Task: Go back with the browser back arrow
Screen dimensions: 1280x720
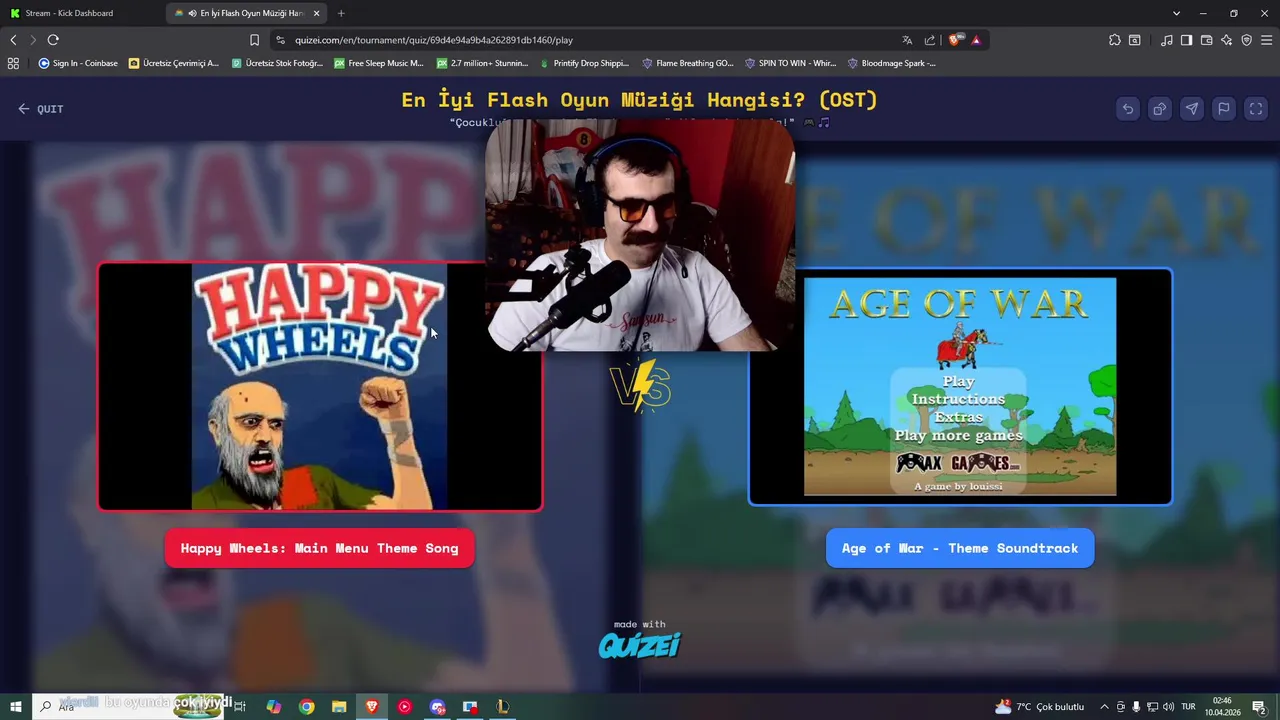Action: (13, 40)
